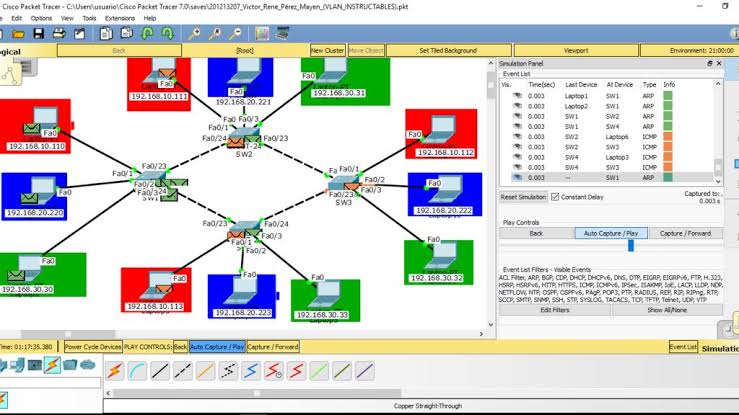Open the Help menu
This screenshot has height=415, width=739.
(x=150, y=18)
